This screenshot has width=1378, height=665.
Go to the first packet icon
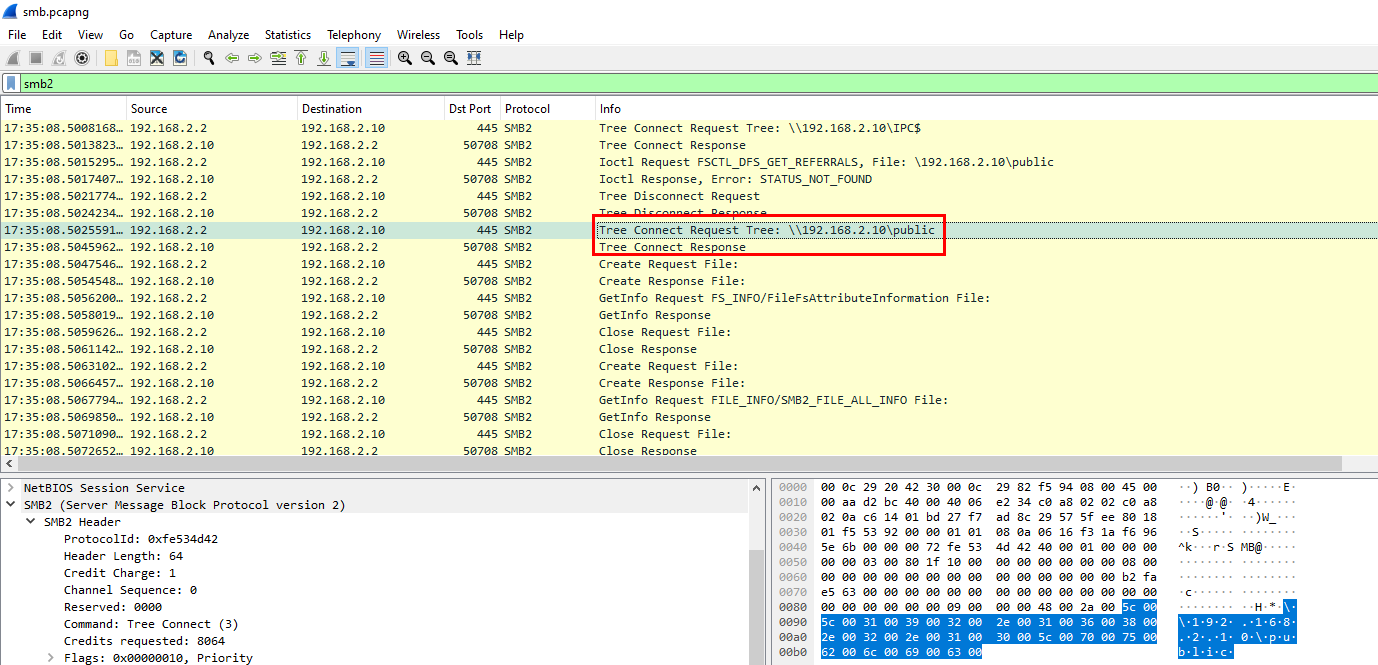(x=300, y=58)
